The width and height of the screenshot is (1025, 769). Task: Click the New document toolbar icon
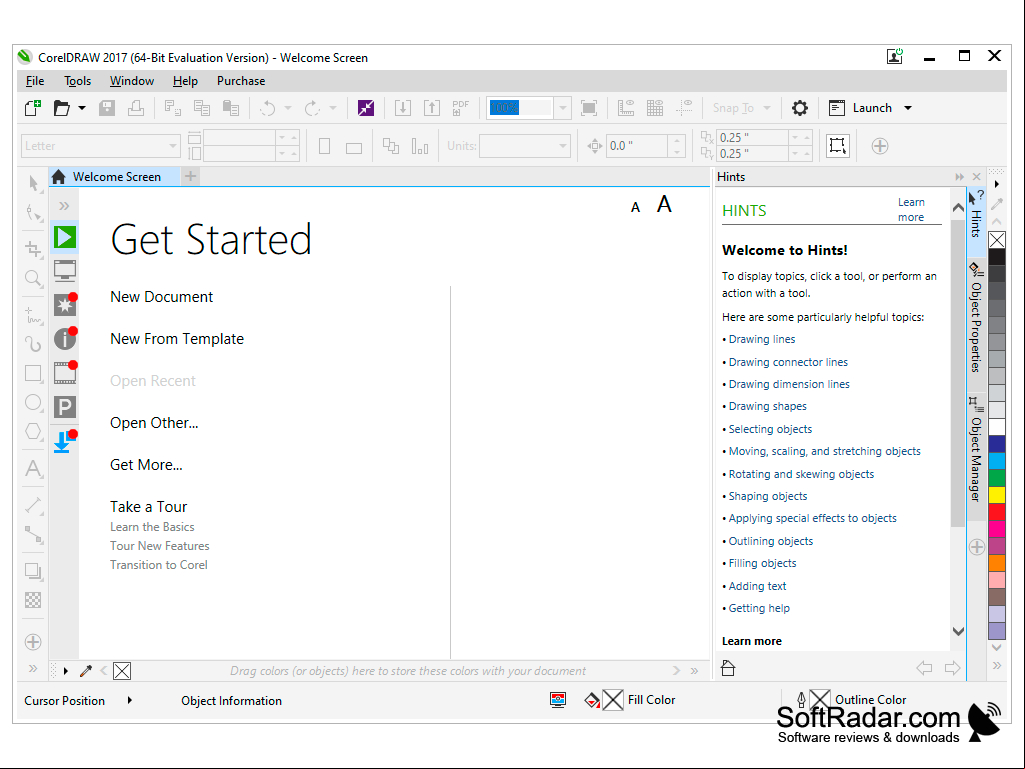(x=33, y=108)
